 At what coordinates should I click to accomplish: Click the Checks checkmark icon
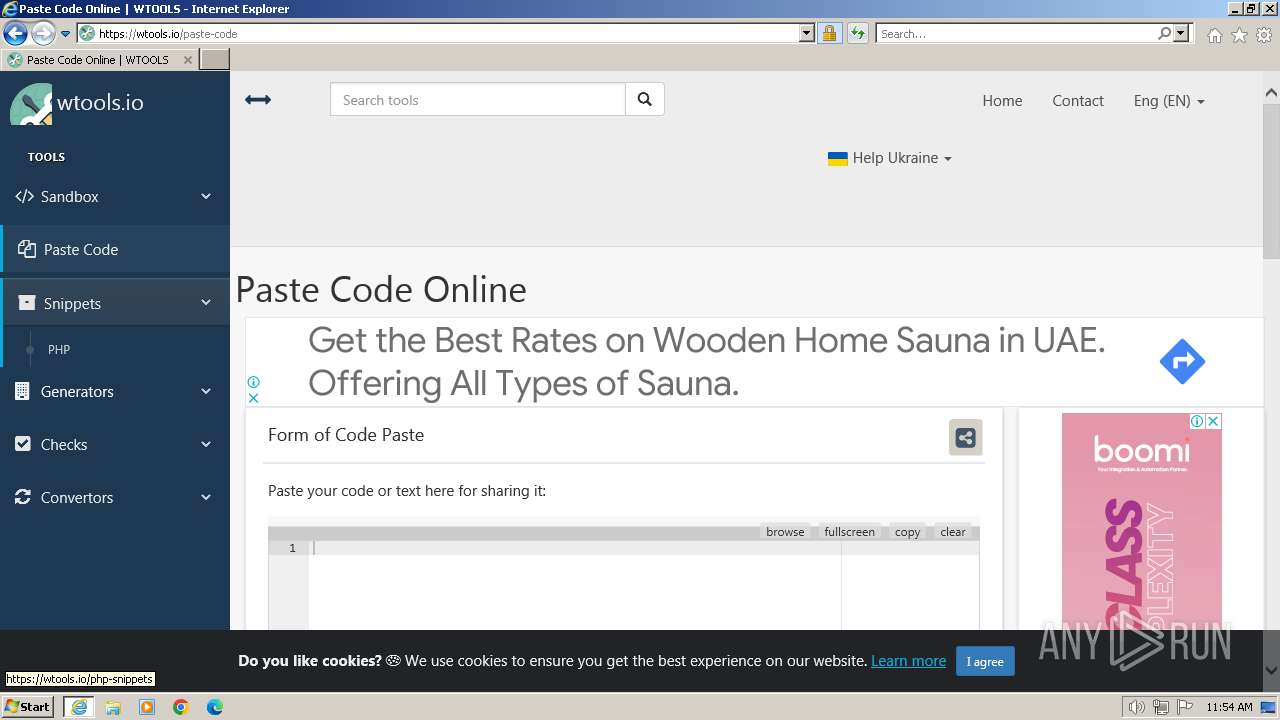[x=22, y=444]
